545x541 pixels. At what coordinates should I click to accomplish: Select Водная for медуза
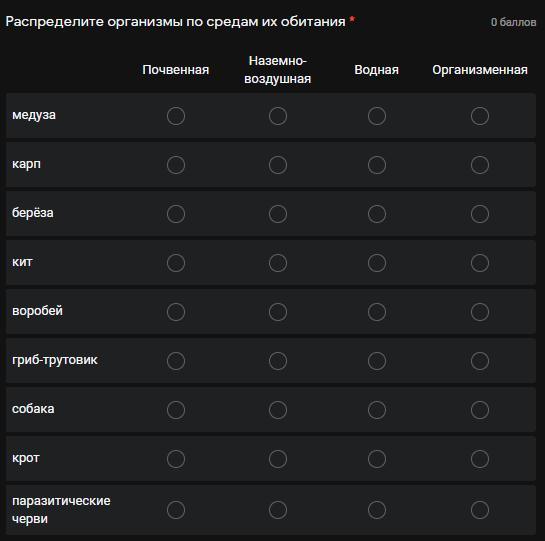pos(377,116)
